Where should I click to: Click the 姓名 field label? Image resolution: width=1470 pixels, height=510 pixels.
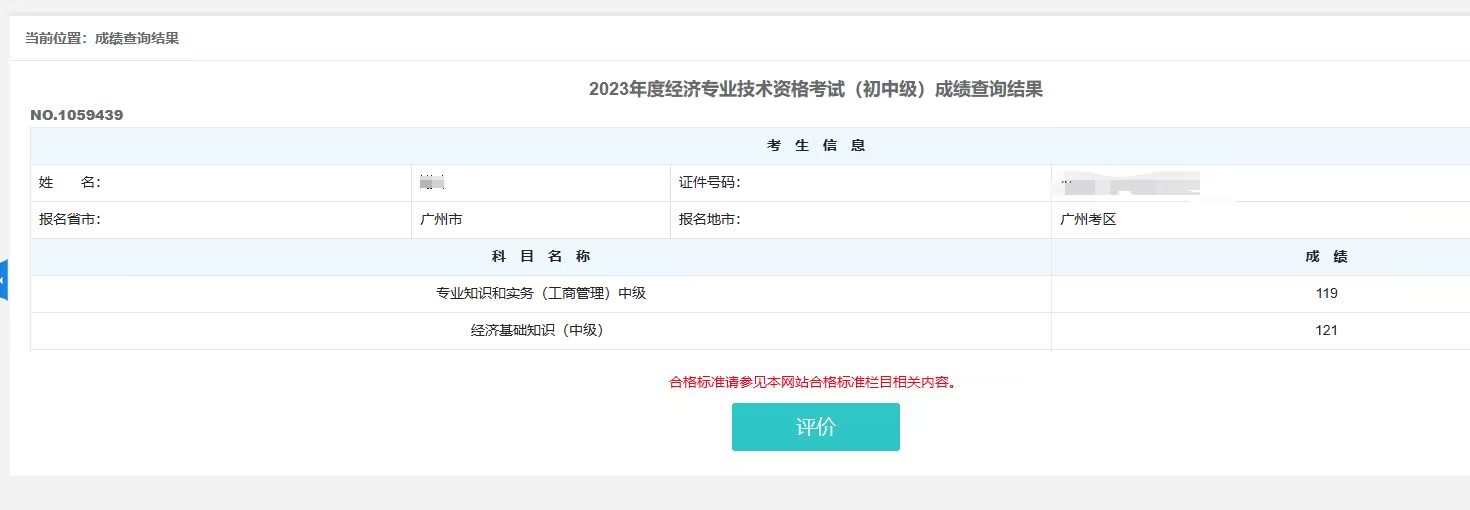[x=70, y=183]
